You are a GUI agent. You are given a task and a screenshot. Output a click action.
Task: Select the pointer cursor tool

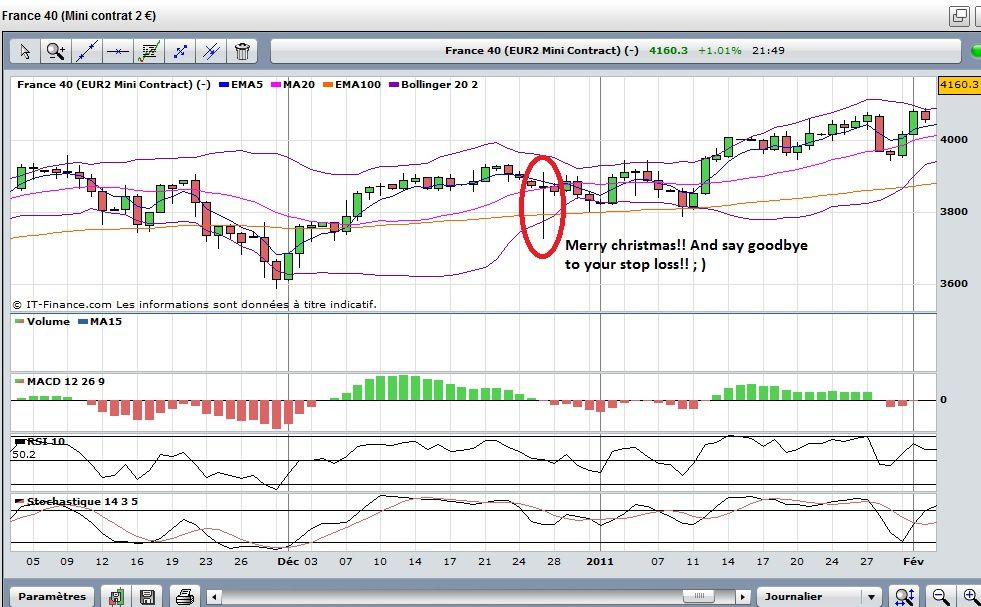pos(25,51)
